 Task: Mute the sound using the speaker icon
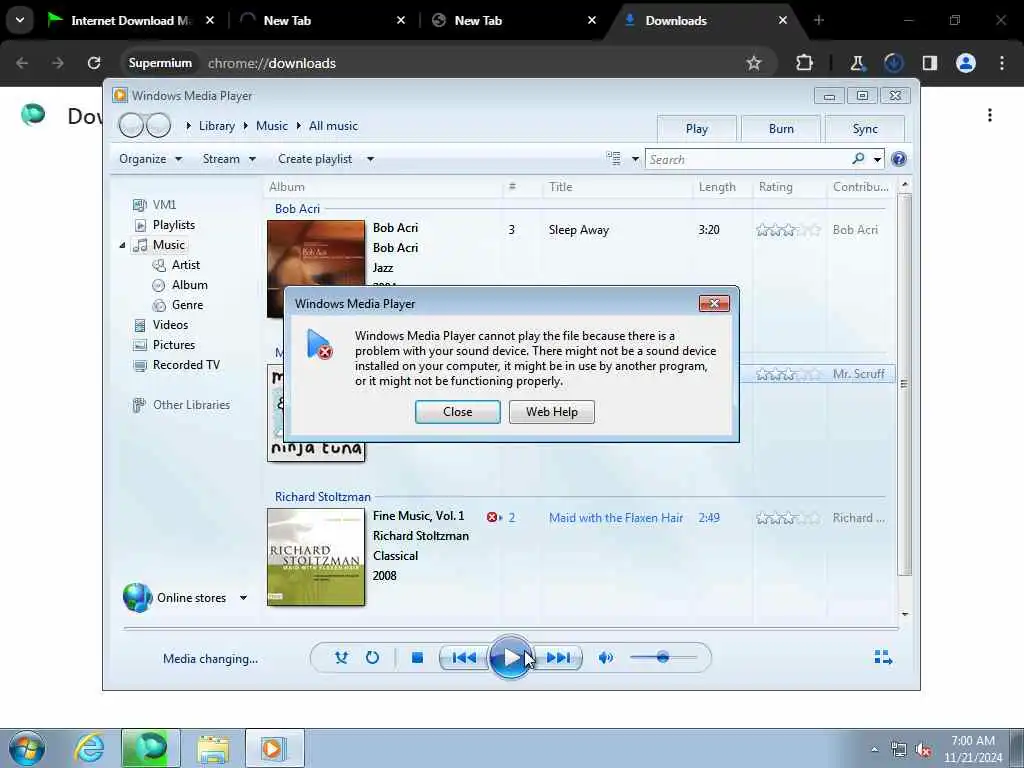[605, 658]
